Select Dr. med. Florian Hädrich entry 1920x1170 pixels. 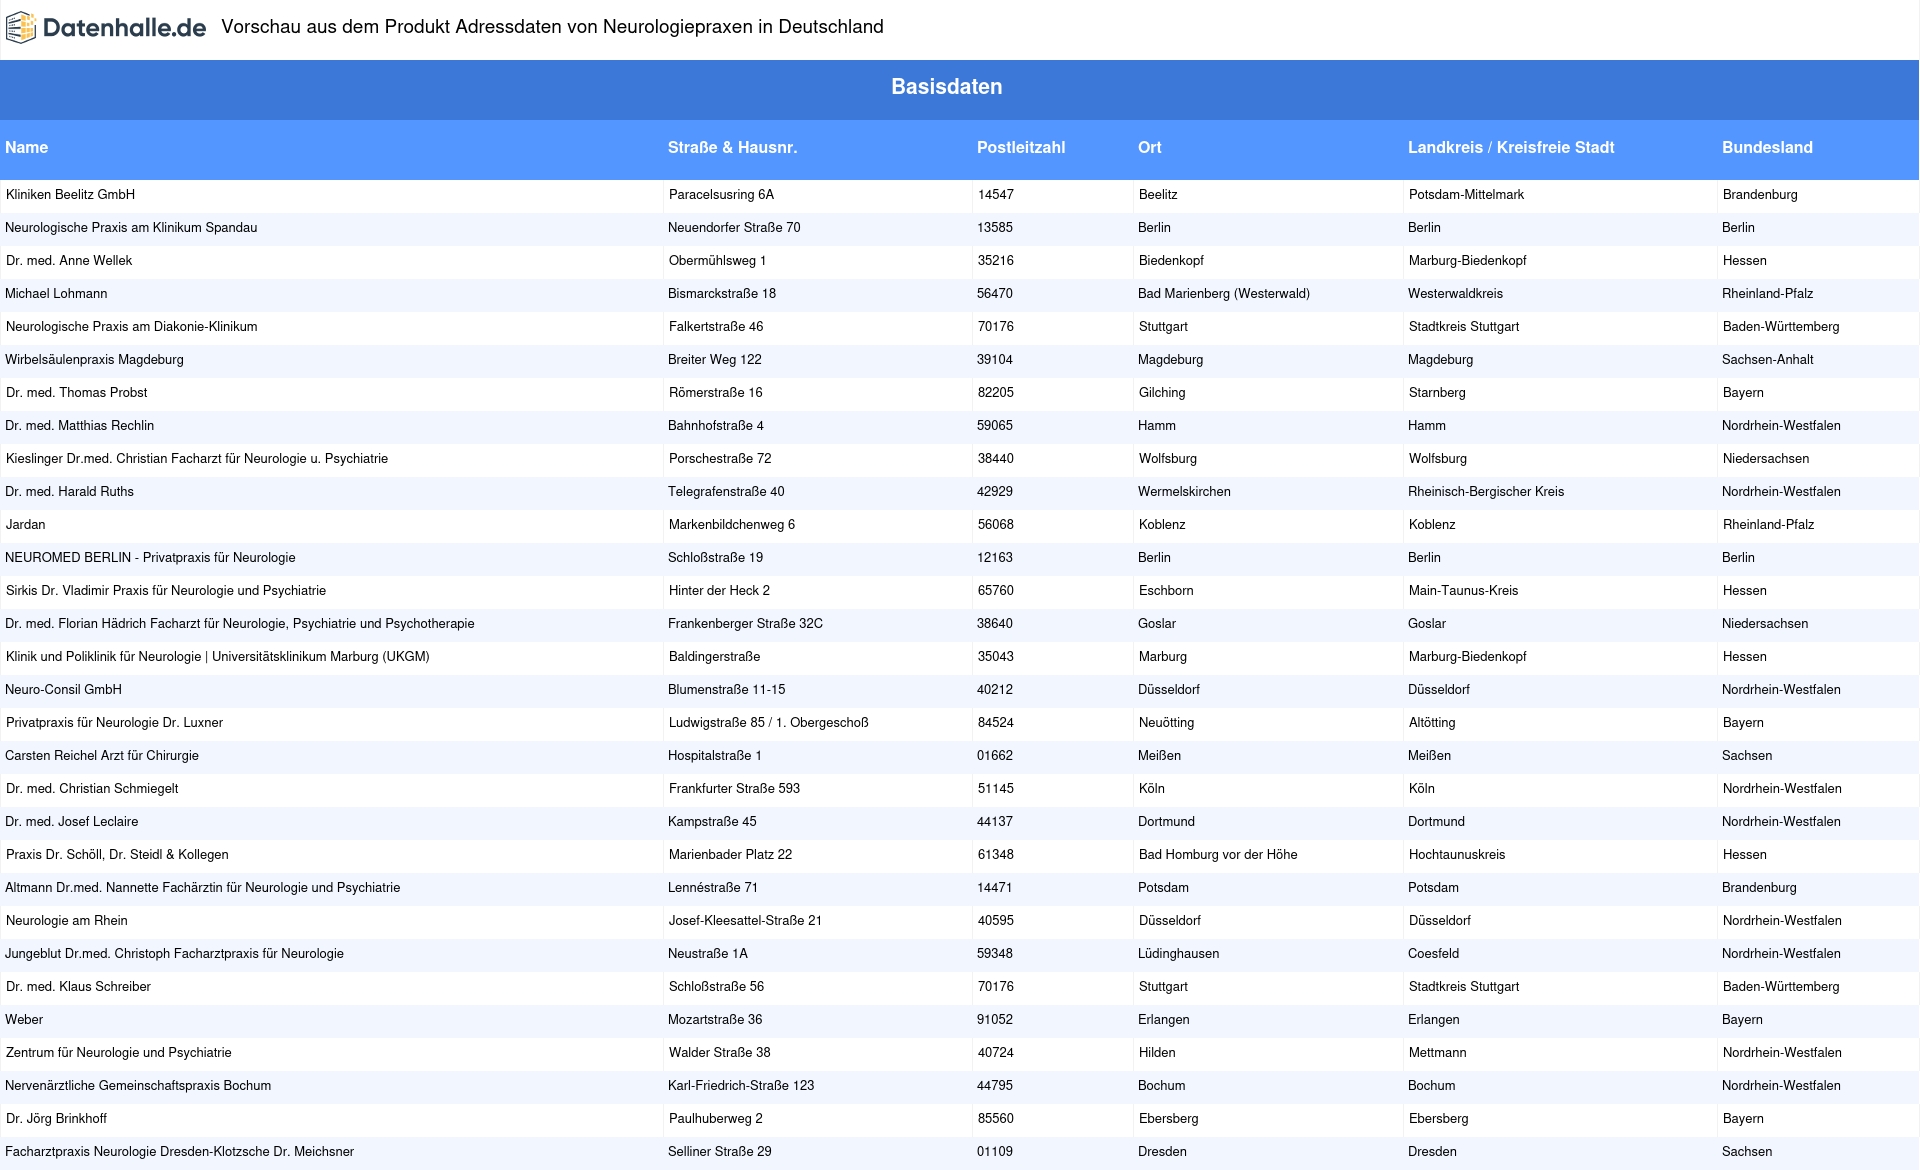coord(240,624)
